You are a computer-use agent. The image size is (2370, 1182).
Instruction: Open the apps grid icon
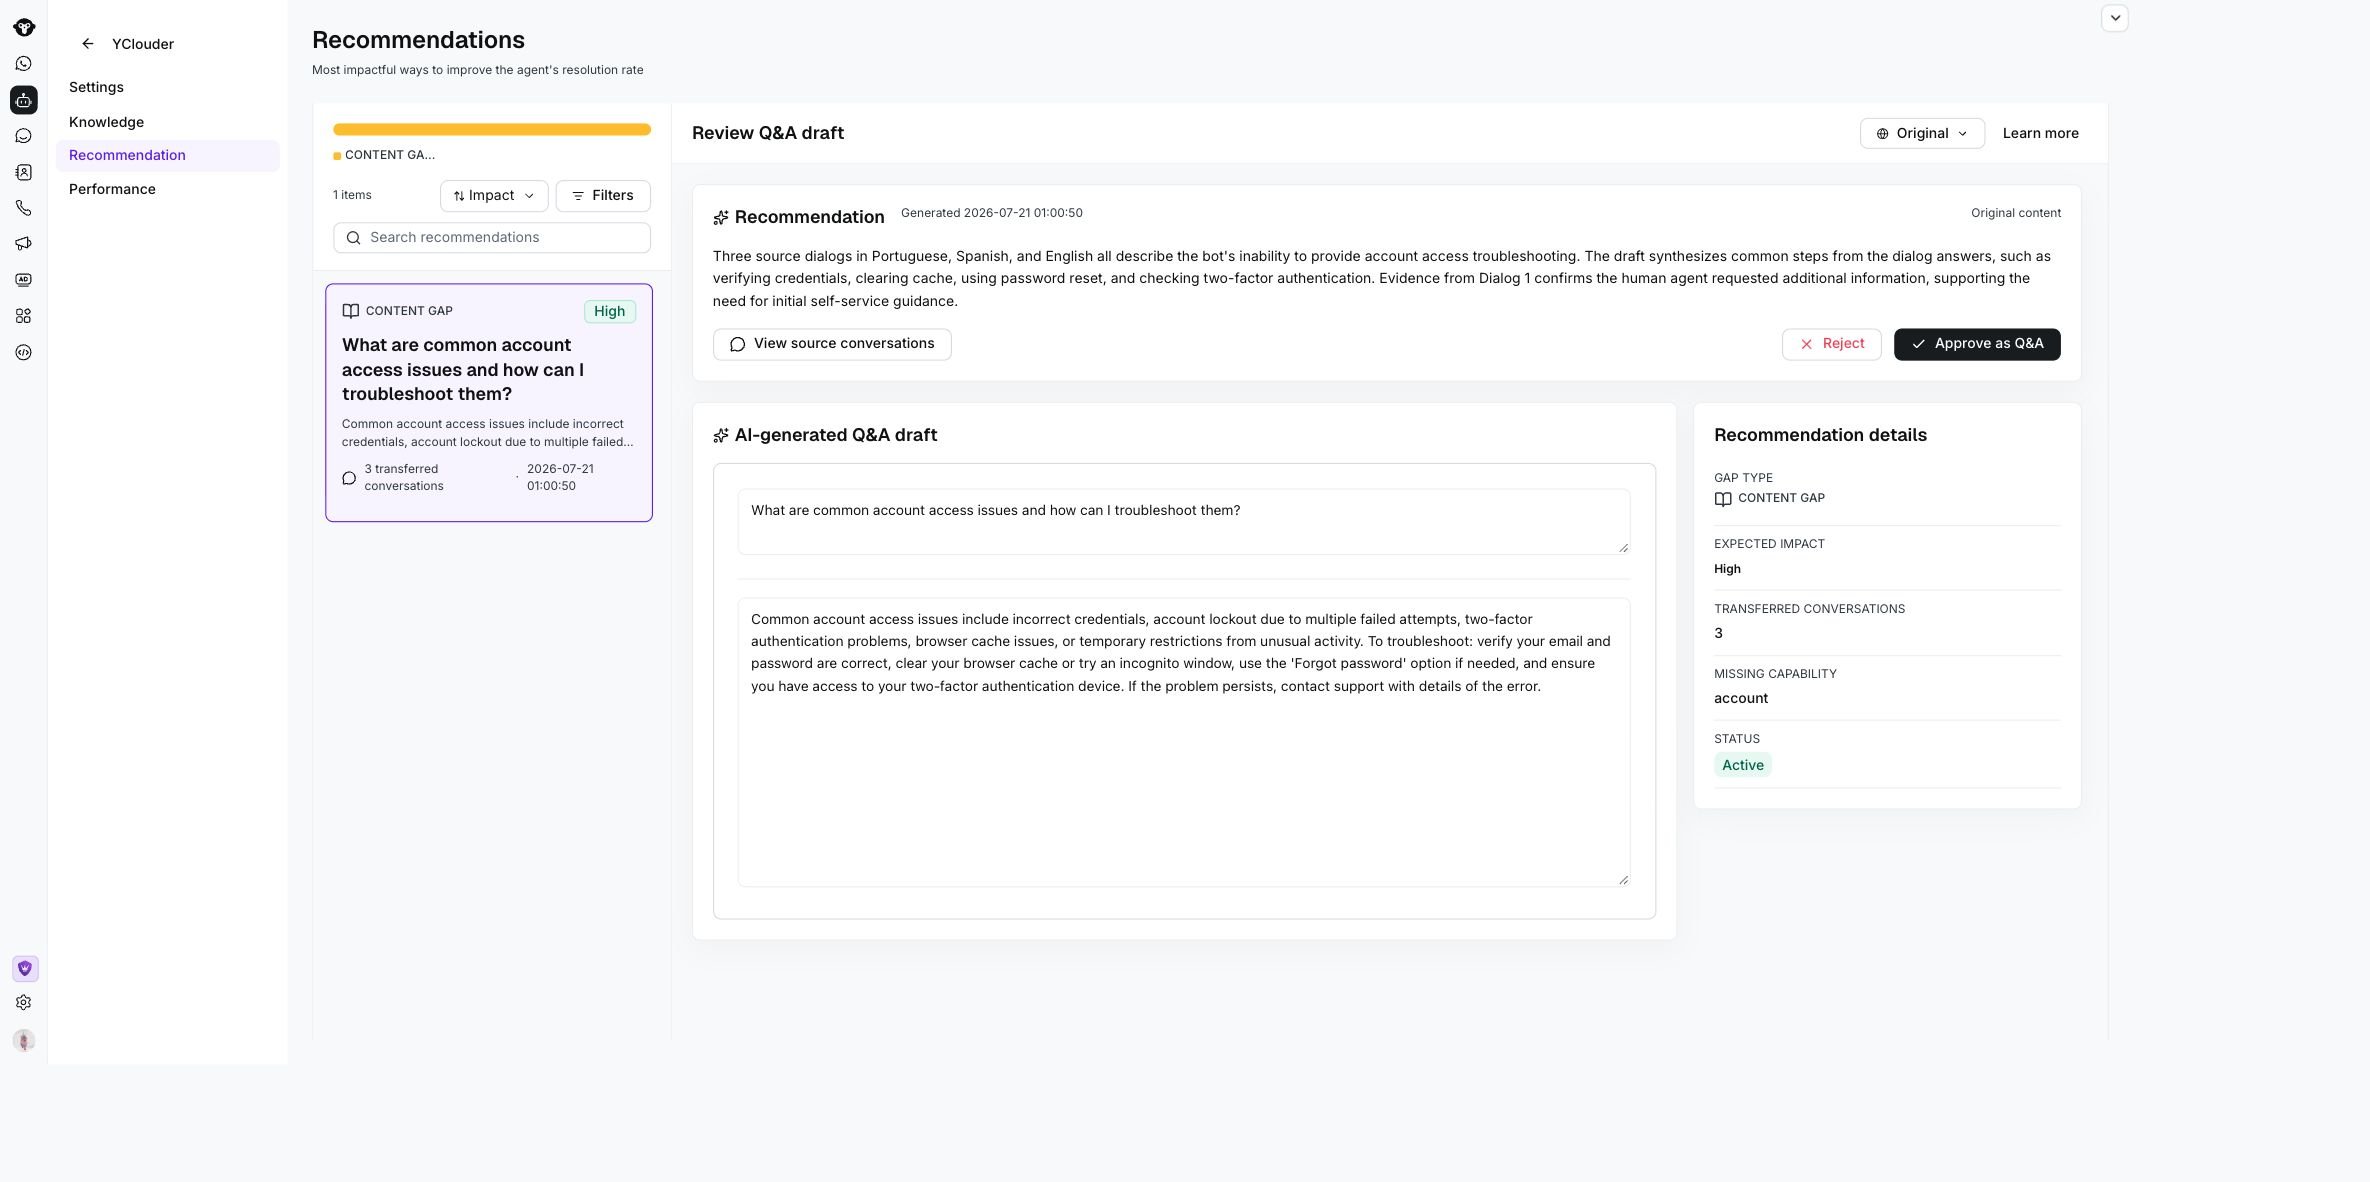click(x=23, y=316)
